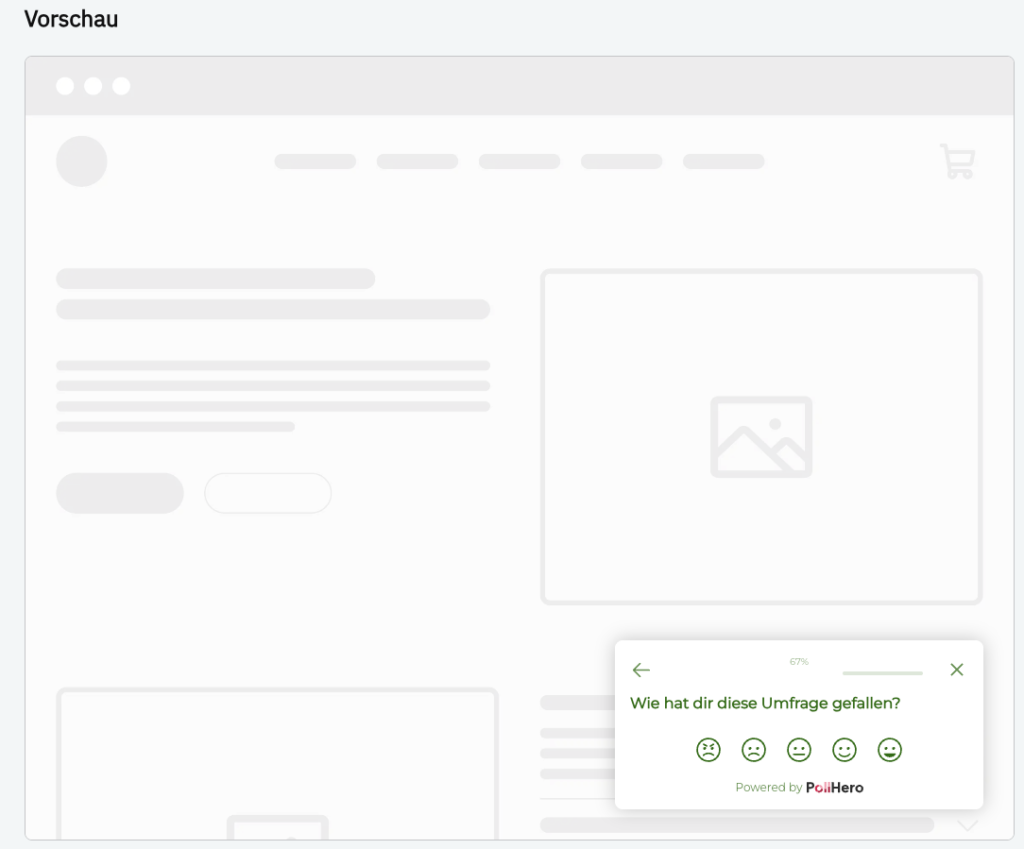This screenshot has width=1024, height=849.
Task: Expand the chevron arrow below the survey widget
Action: [967, 824]
